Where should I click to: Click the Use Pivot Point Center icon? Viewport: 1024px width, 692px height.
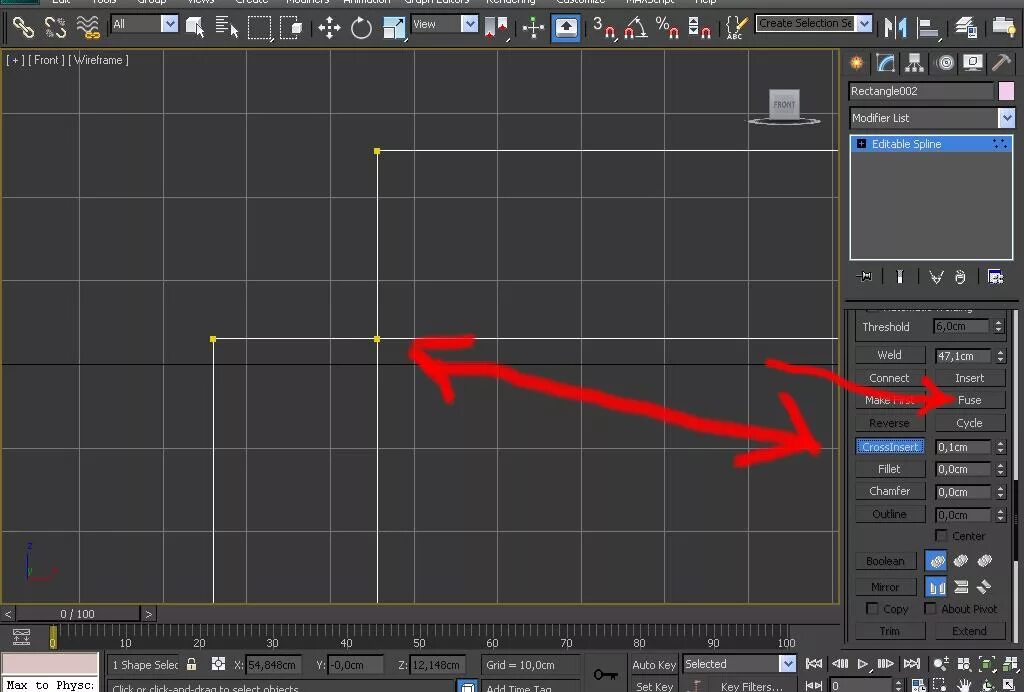[x=496, y=27]
